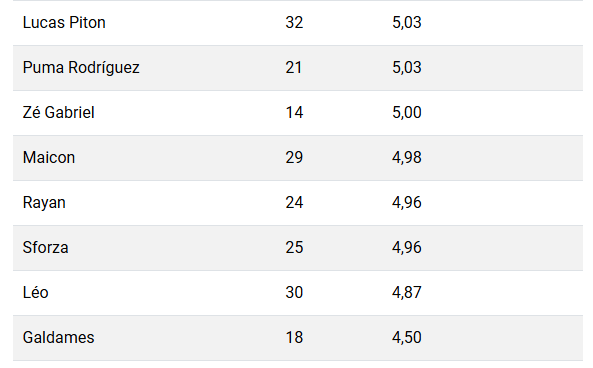Click the 4,50 rating for Galdames
Image resolution: width=593 pixels, height=368 pixels.
click(x=407, y=338)
